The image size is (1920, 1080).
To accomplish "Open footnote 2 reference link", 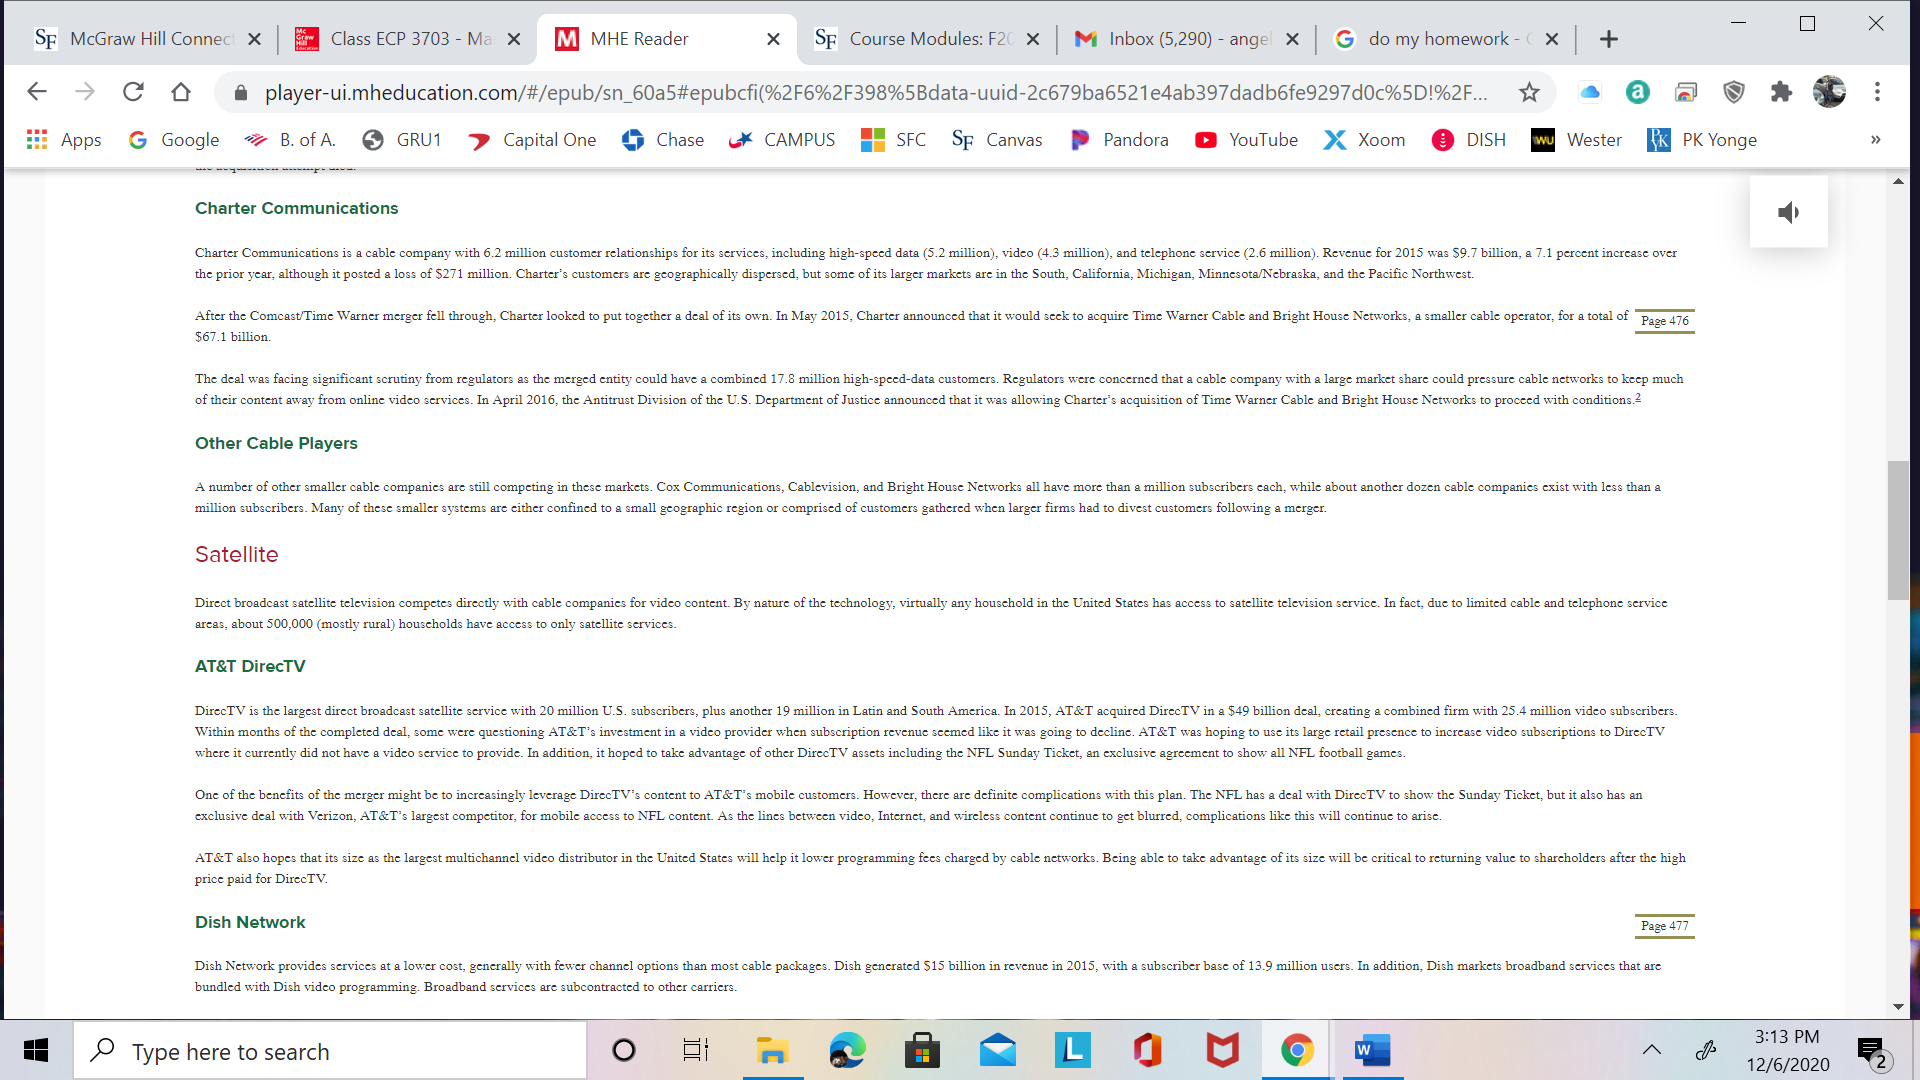I will 1638,398.
